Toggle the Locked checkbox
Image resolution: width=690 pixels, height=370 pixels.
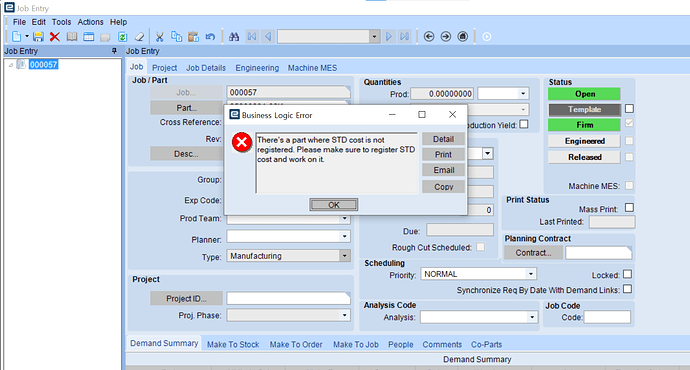(628, 274)
